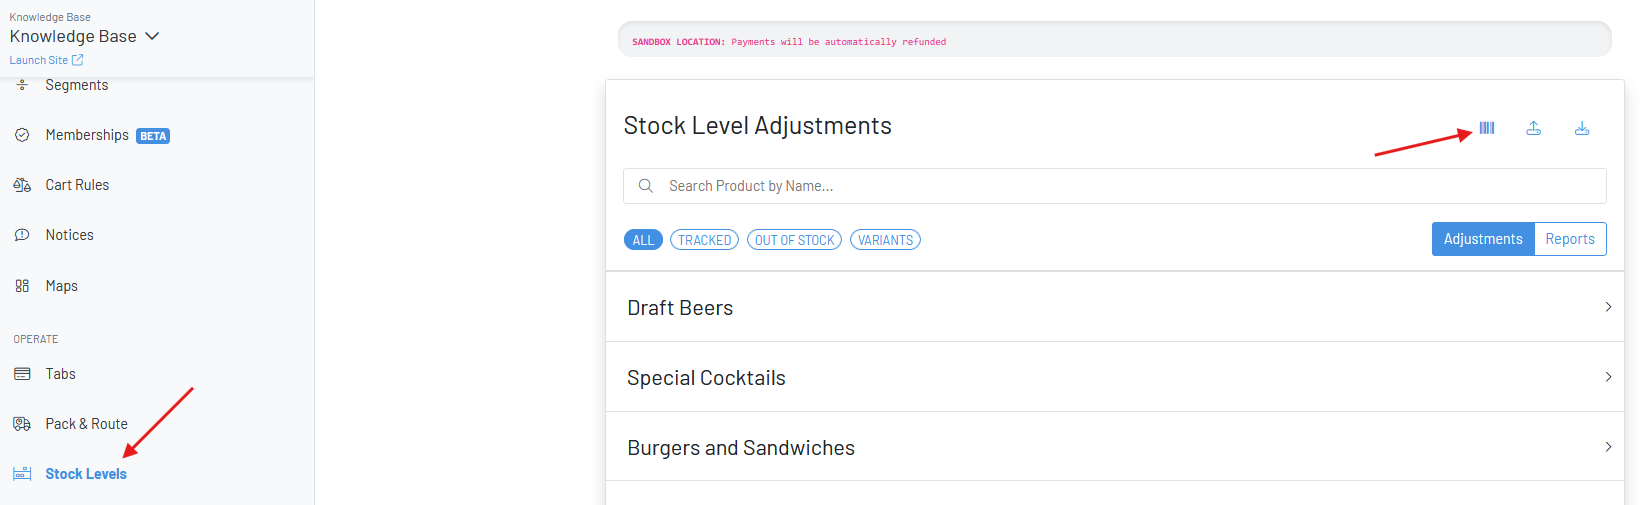1641x505 pixels.
Task: Open Stock Levels in the sidebar
Action: pyautogui.click(x=86, y=474)
